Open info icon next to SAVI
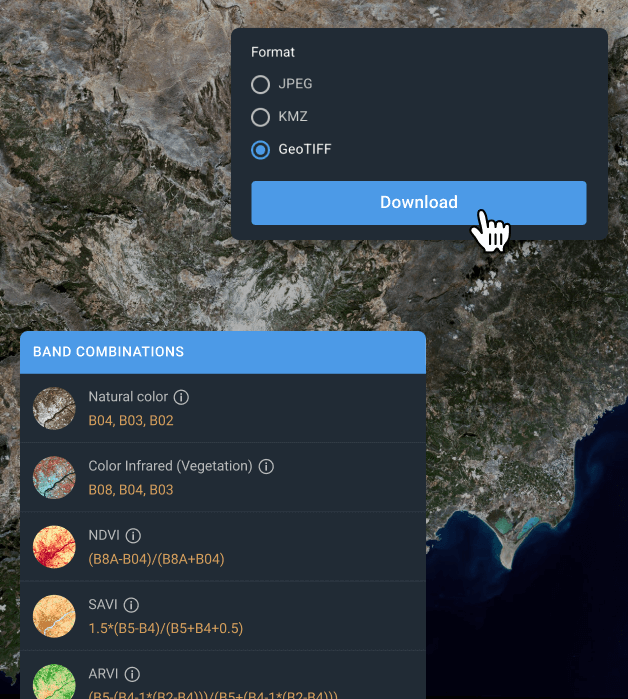Screen dimensions: 628x699 point(131,605)
